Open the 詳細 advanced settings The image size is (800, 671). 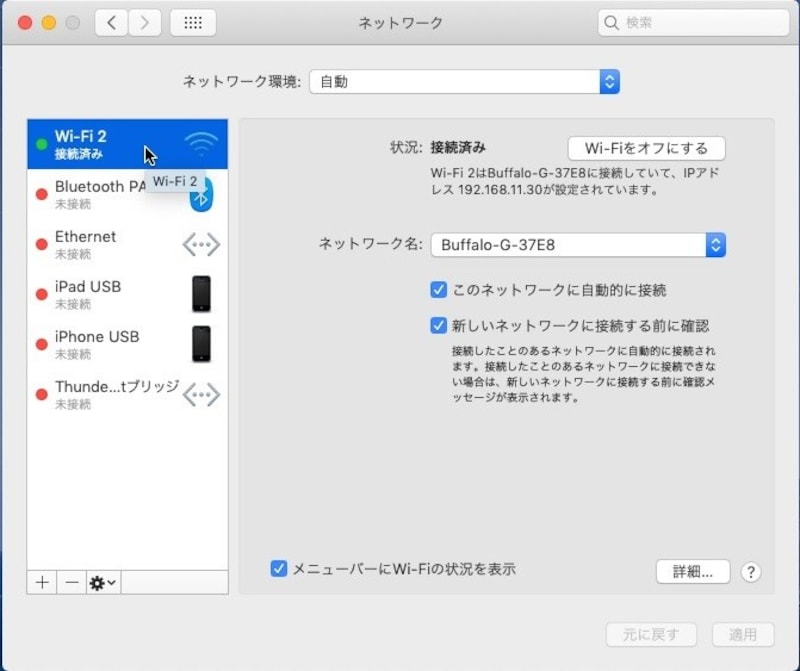pos(692,571)
